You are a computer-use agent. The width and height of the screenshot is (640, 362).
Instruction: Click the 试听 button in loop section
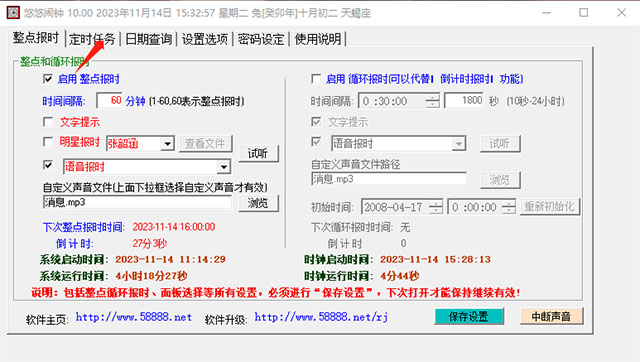point(500,143)
